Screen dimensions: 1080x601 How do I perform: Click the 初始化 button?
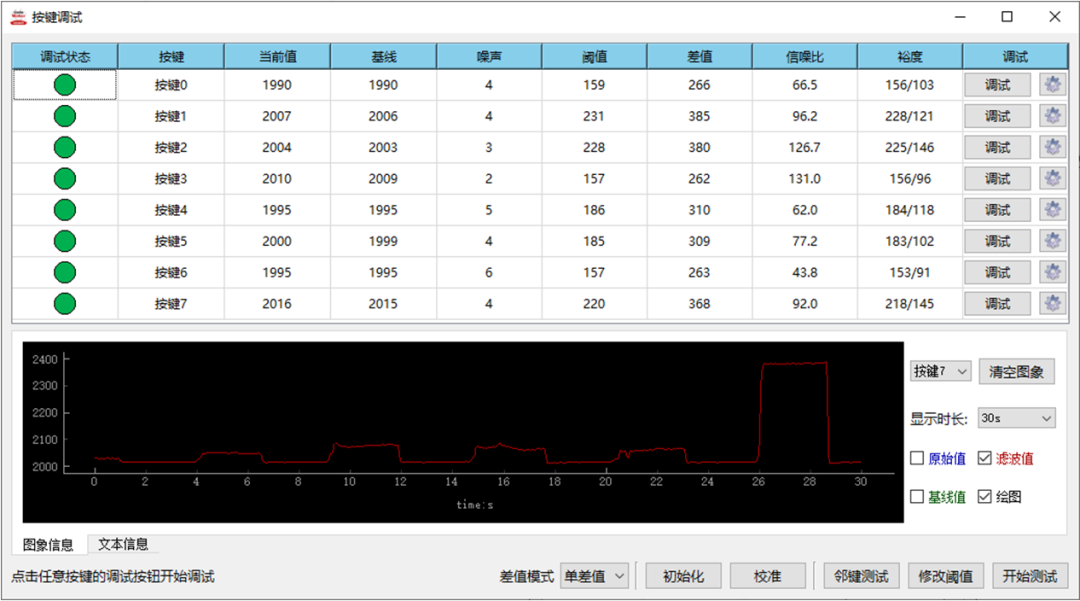tap(683, 576)
